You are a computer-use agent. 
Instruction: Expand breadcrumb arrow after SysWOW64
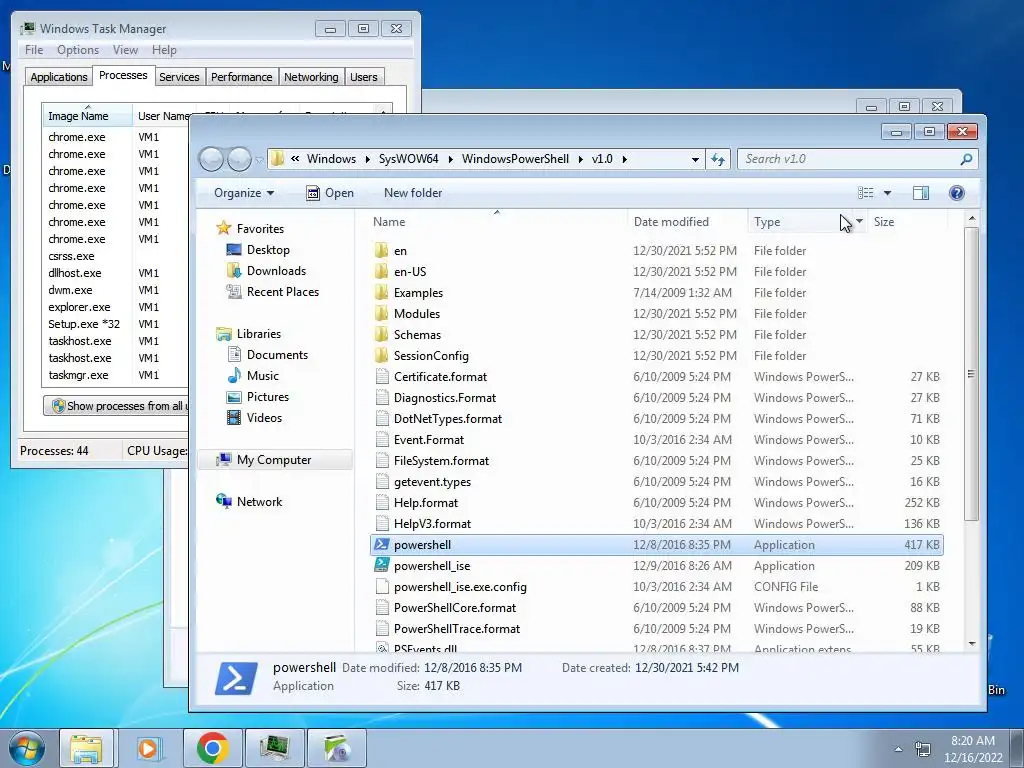(x=451, y=159)
